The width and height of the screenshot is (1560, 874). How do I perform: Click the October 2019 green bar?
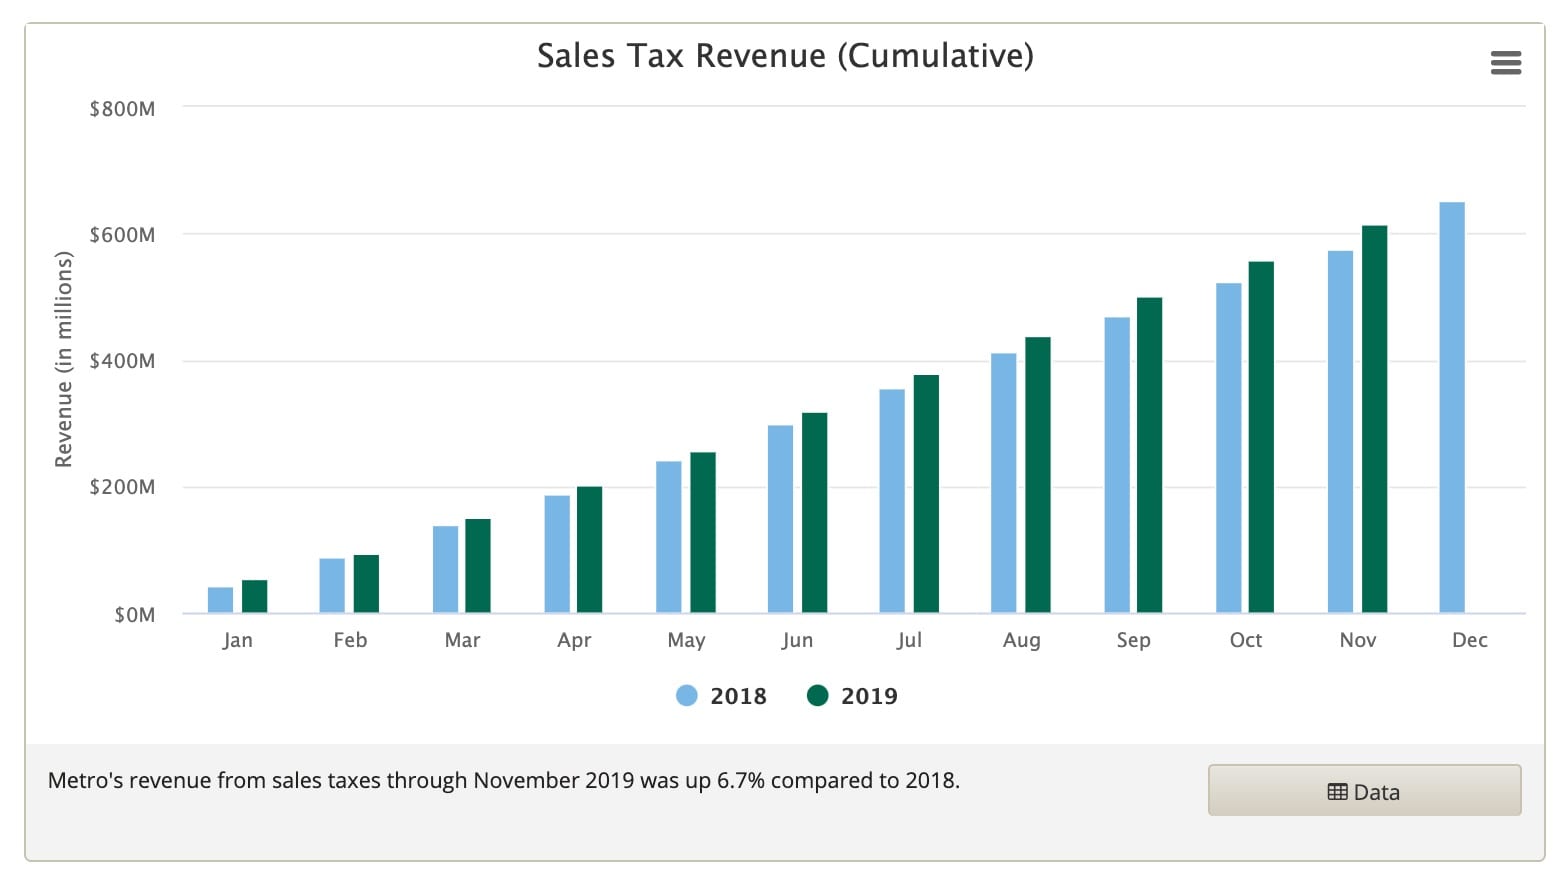1261,437
